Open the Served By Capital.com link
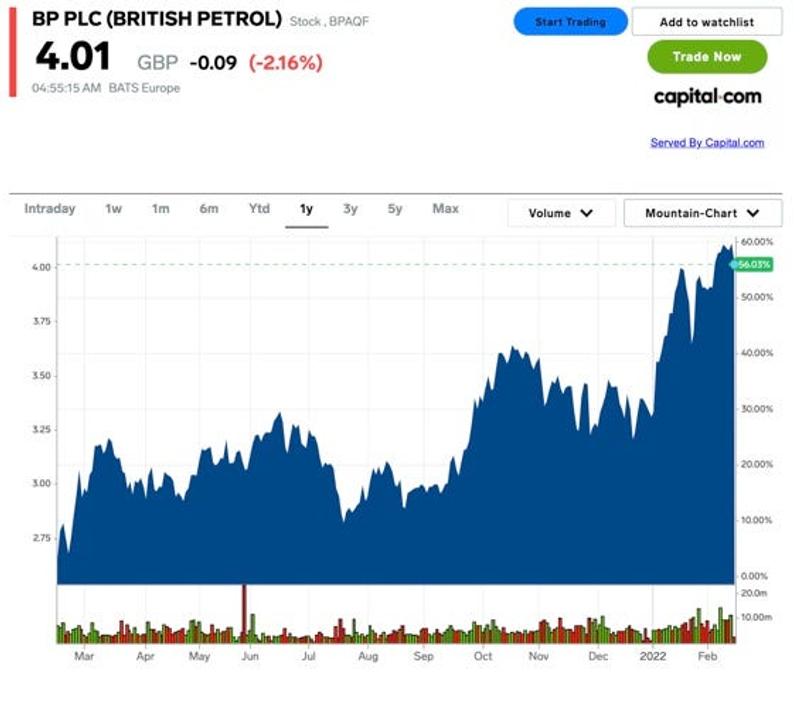800x709 pixels. coord(707,142)
